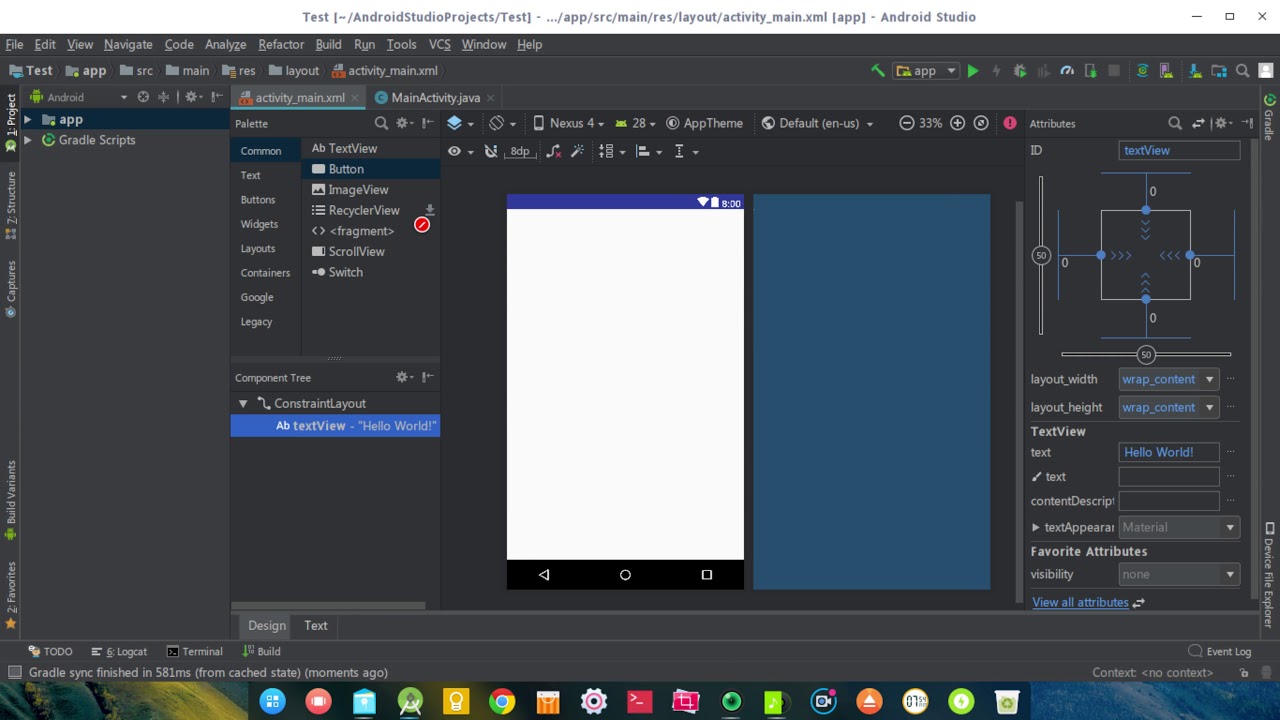Zoom out the design with minus icon
1280x720 pixels.
[906, 123]
